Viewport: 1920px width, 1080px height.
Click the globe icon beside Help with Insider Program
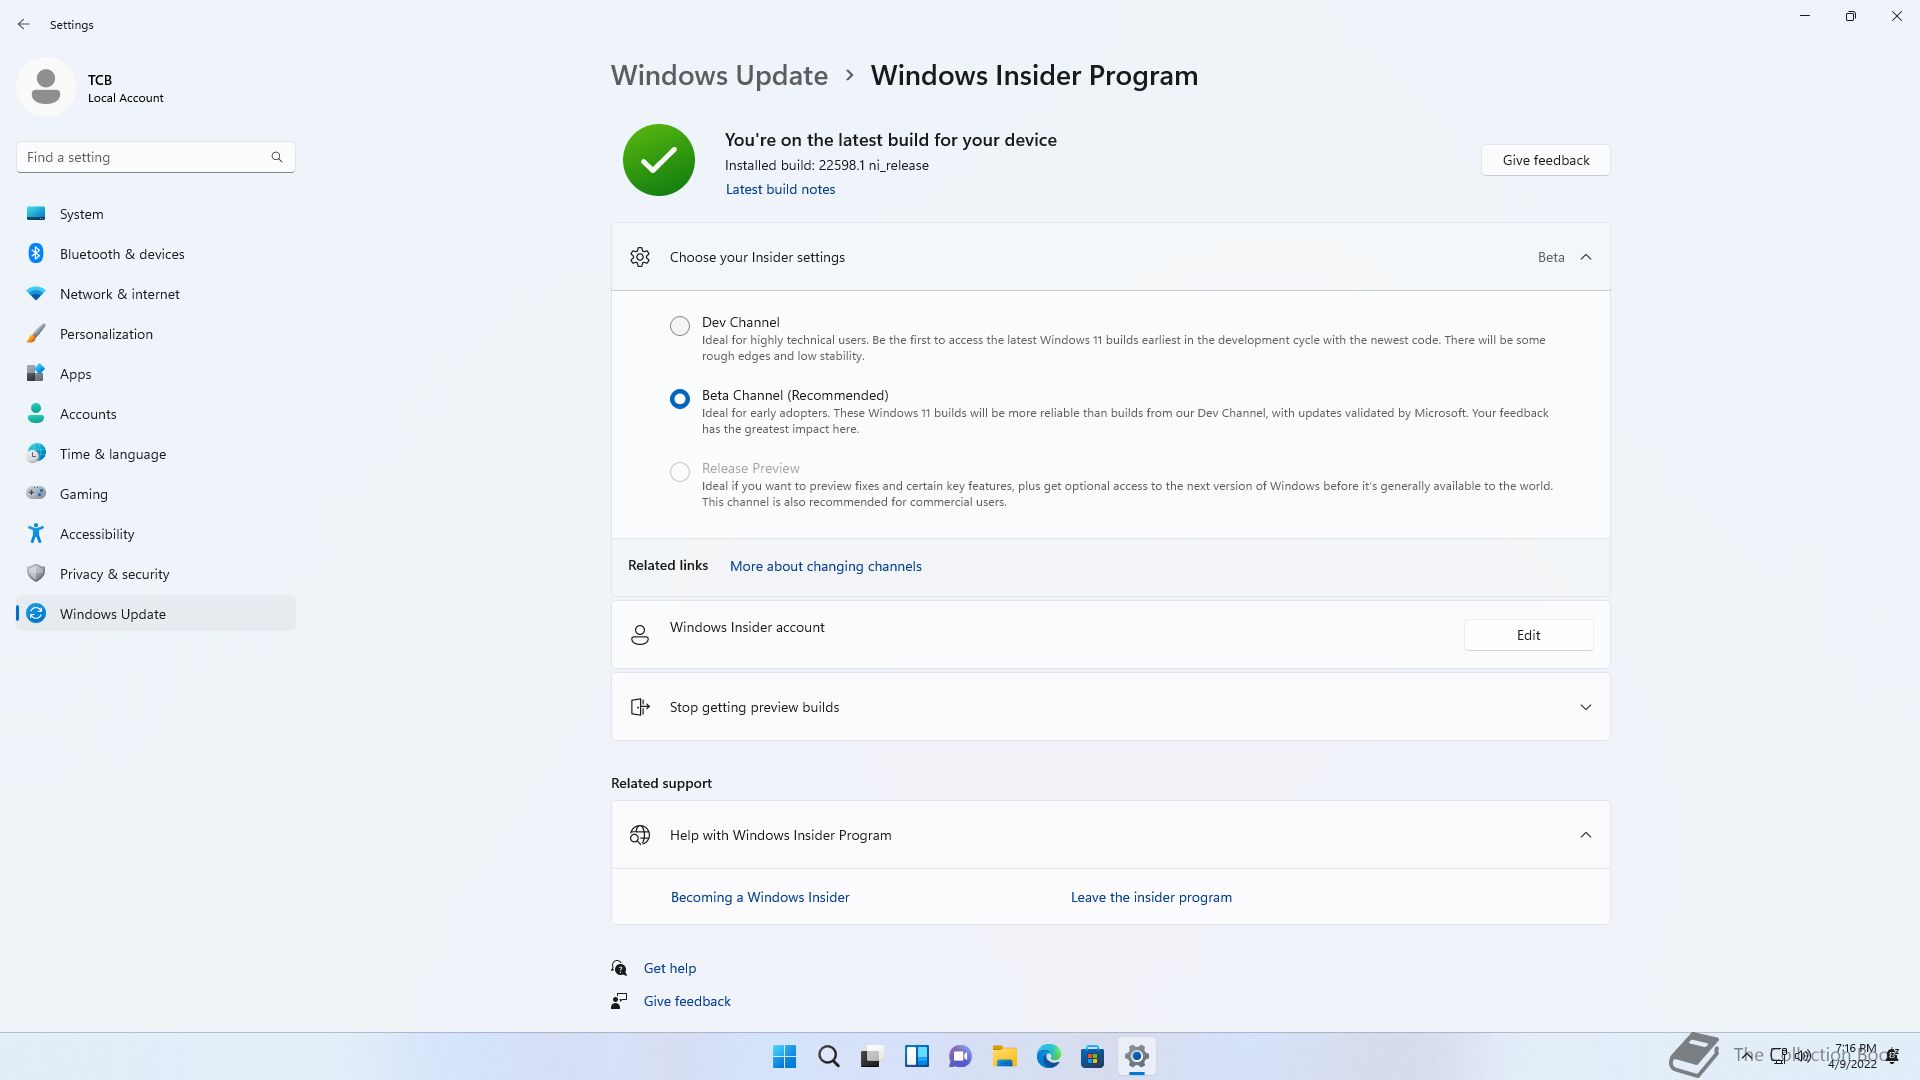click(640, 835)
